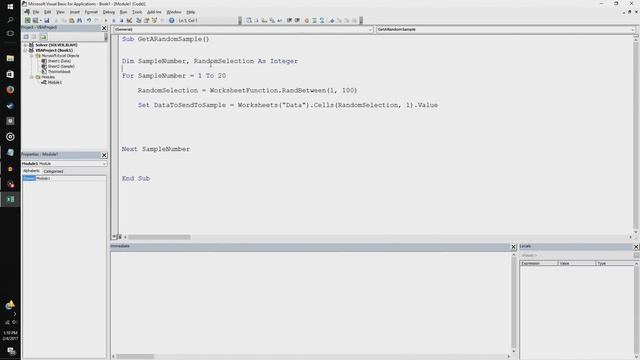Collapse the Microsoft Excel Objects folder

(31, 56)
